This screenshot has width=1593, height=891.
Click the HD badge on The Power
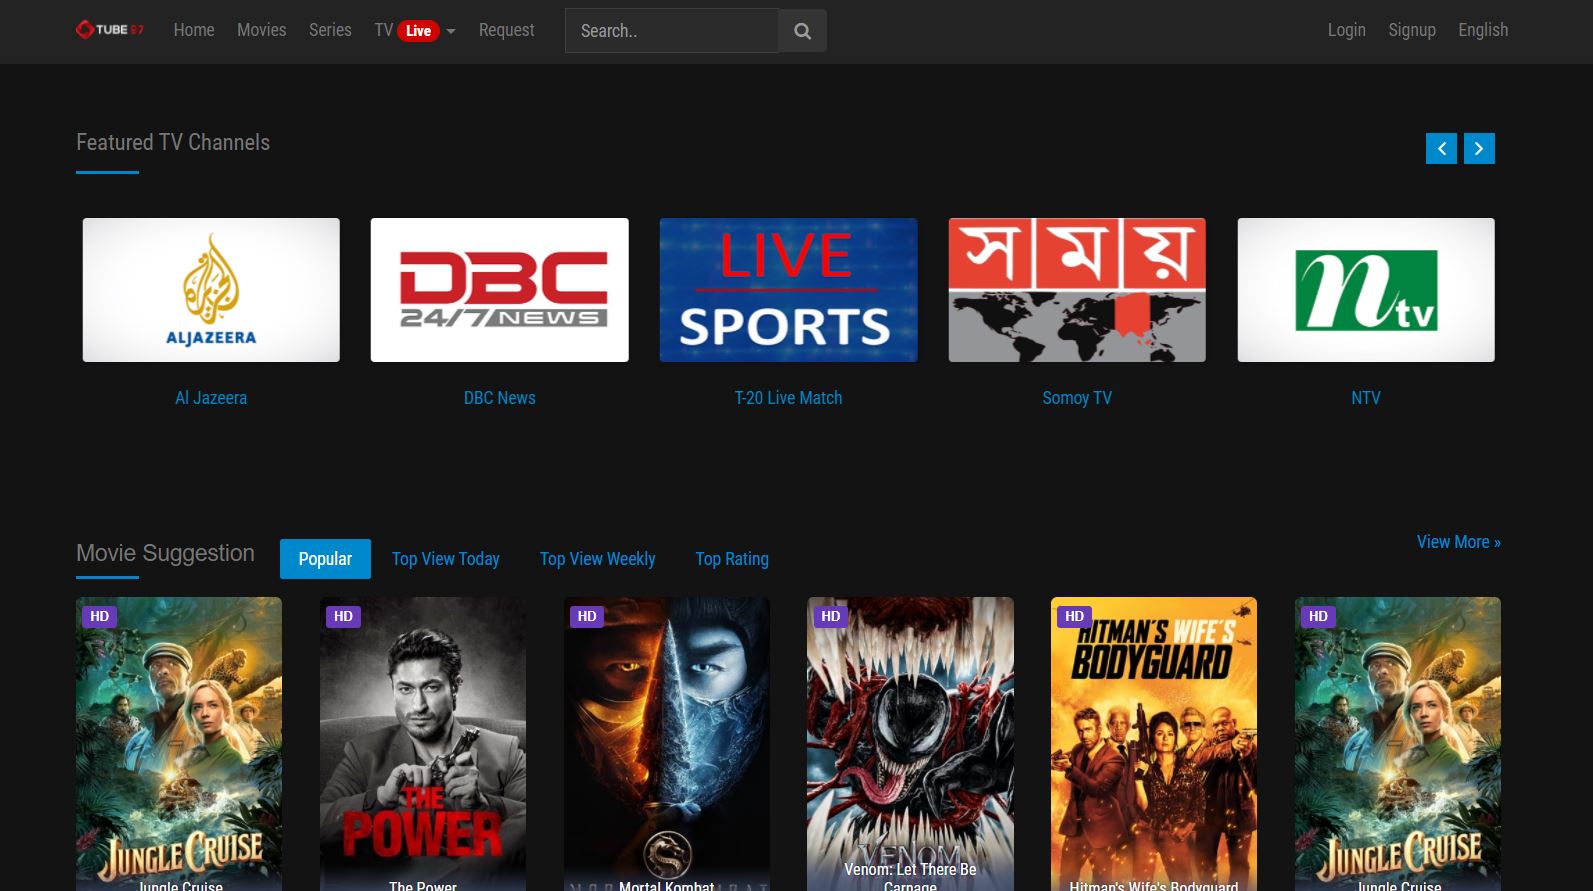(343, 616)
